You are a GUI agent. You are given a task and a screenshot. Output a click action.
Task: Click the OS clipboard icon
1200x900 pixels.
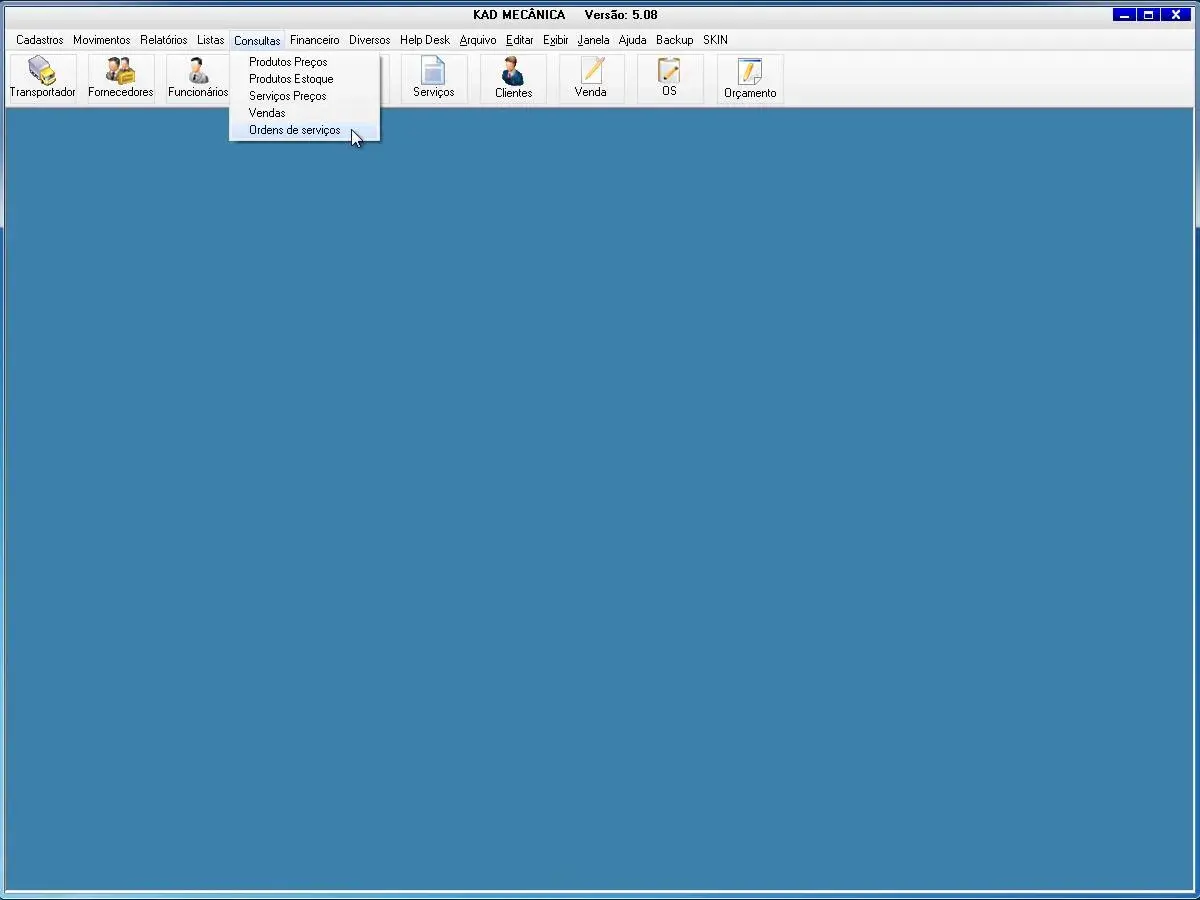click(669, 78)
